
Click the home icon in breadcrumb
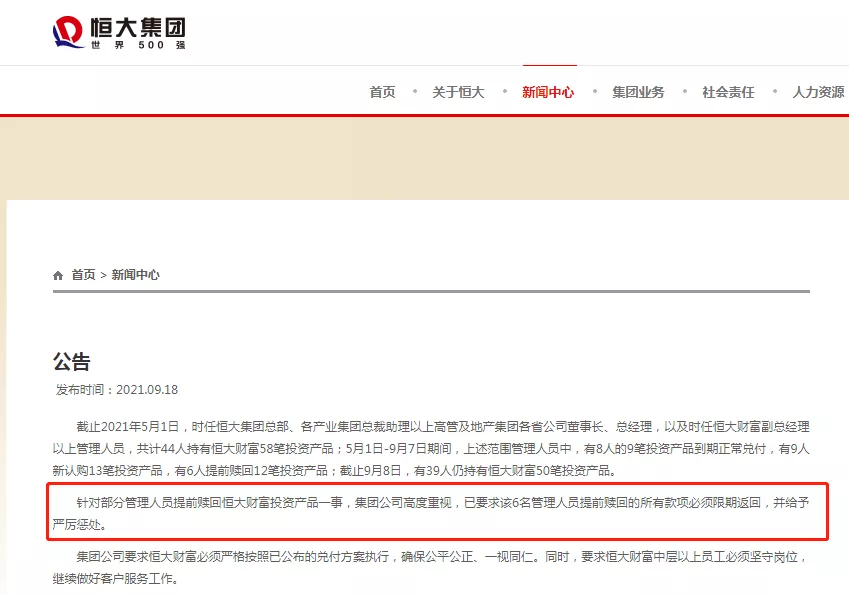(58, 276)
